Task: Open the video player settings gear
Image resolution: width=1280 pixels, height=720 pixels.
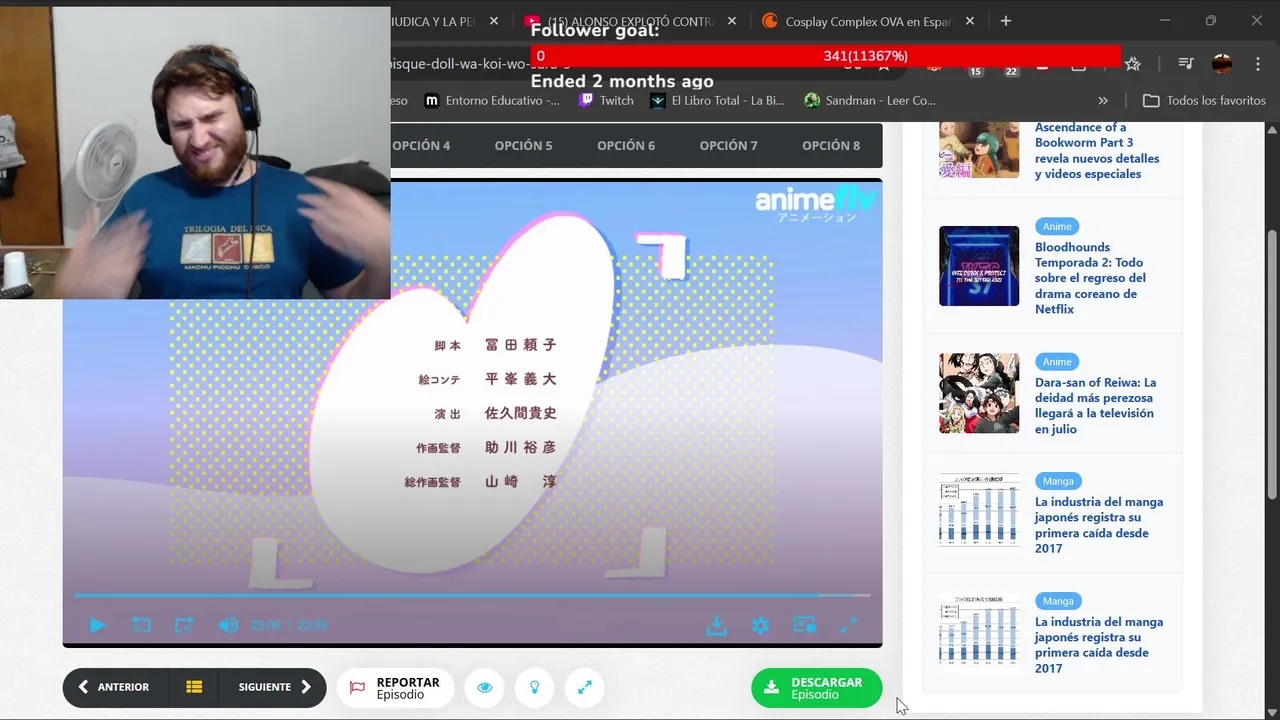Action: (x=760, y=625)
